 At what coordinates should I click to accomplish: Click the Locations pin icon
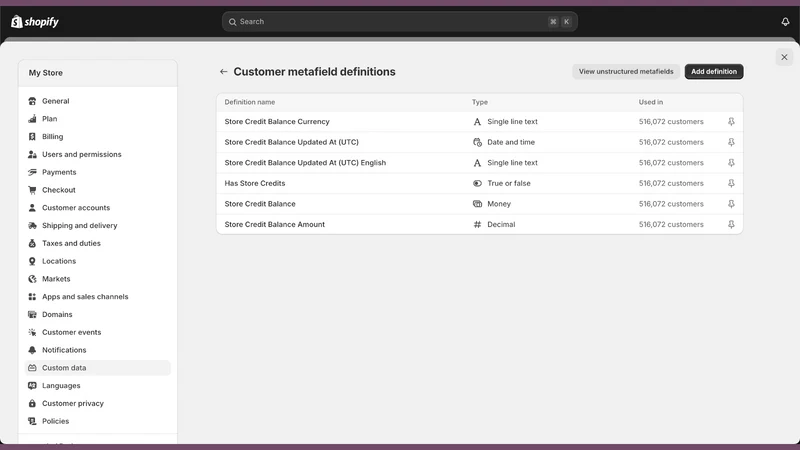[32, 261]
